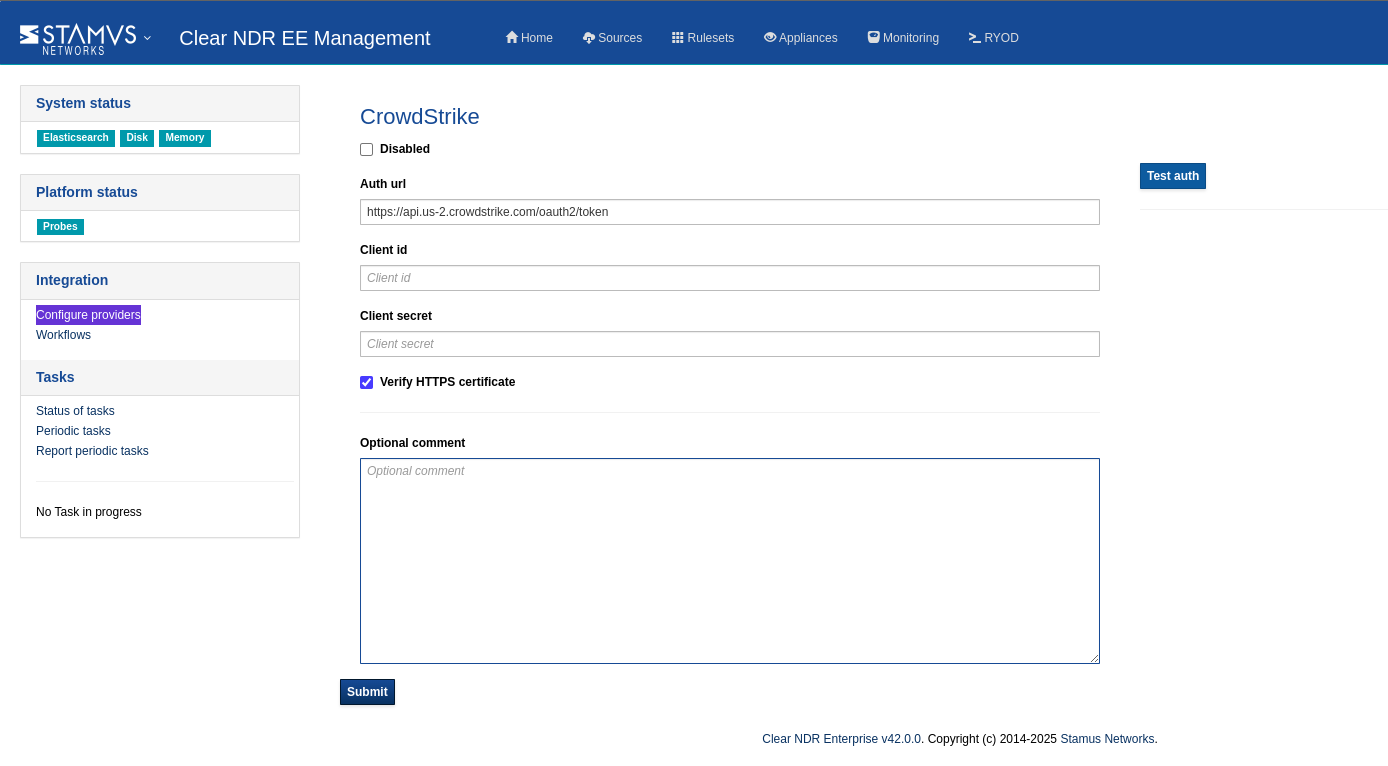Click the Stamus Networks logo
The width and height of the screenshot is (1388, 766).
click(78, 38)
